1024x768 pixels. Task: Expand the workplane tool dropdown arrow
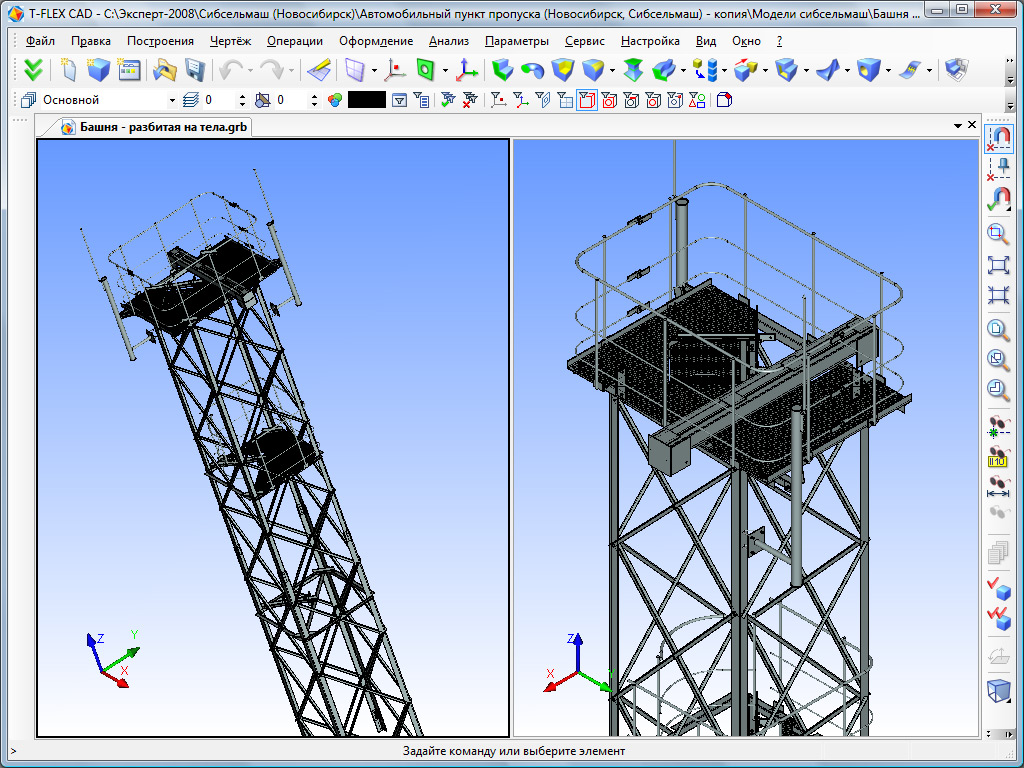tap(374, 71)
